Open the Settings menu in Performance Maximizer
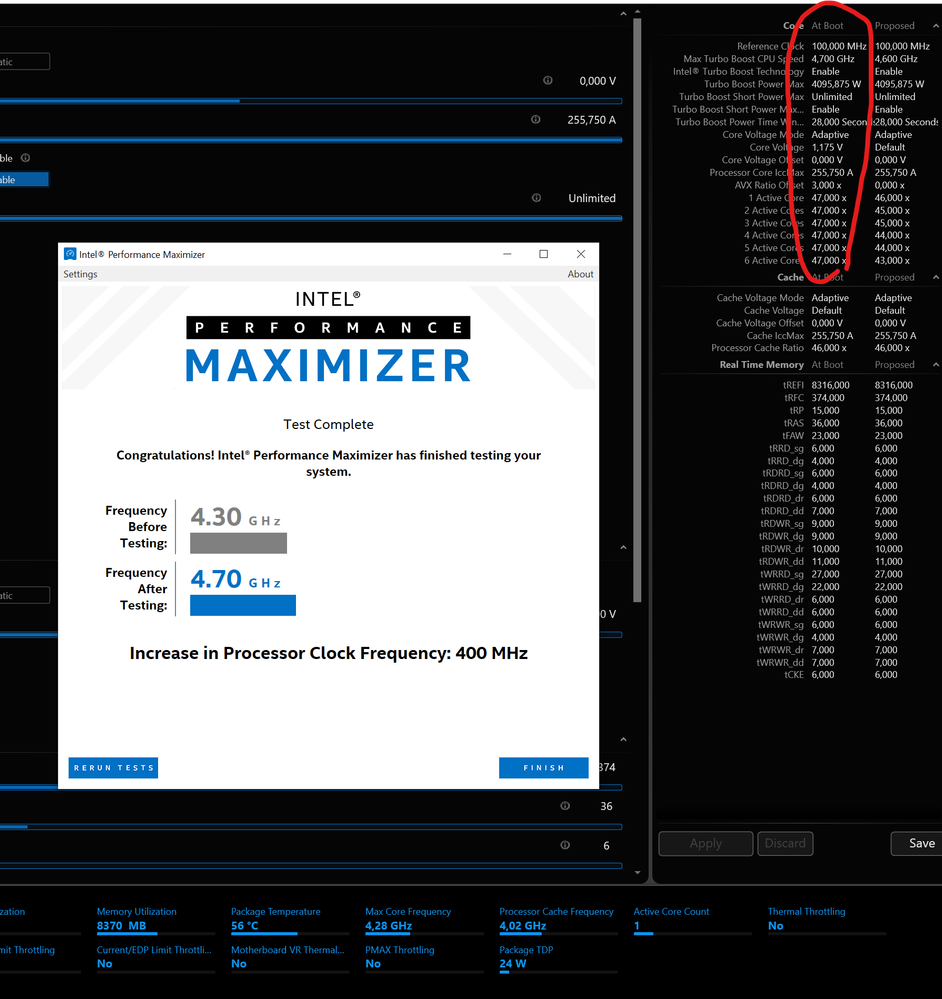942x999 pixels. point(80,274)
